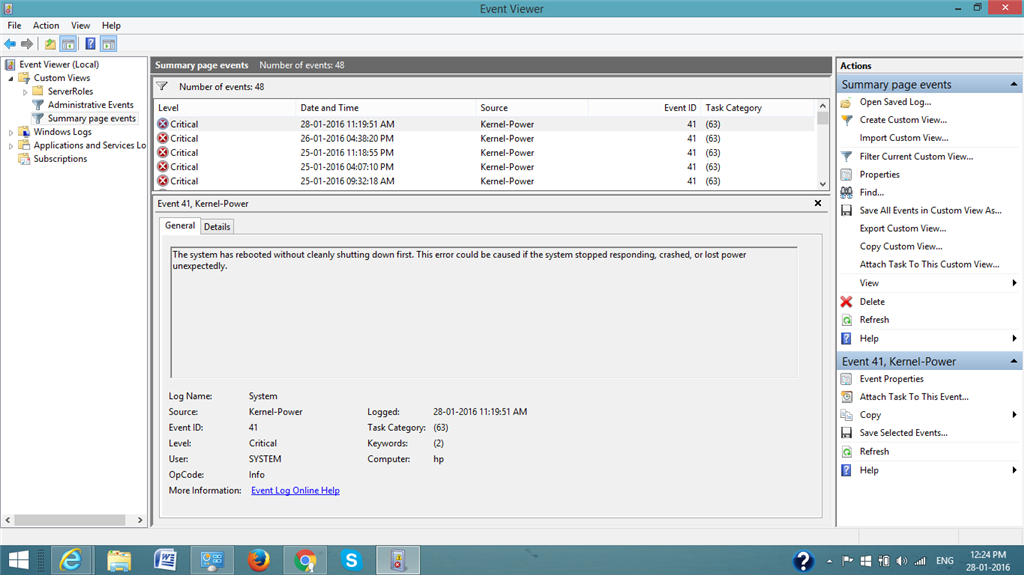Expand Applications and Services Logs node
Image resolution: width=1024 pixels, height=575 pixels.
click(x=11, y=146)
